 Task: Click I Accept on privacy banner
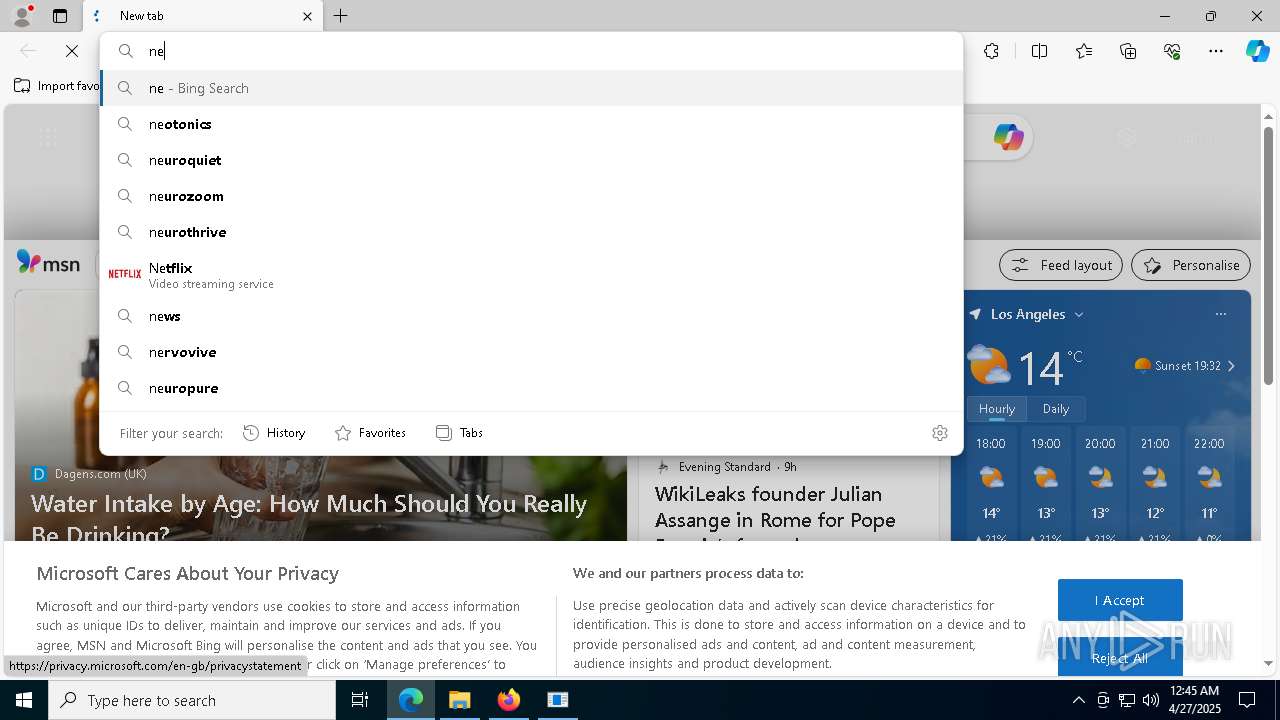coord(1120,600)
